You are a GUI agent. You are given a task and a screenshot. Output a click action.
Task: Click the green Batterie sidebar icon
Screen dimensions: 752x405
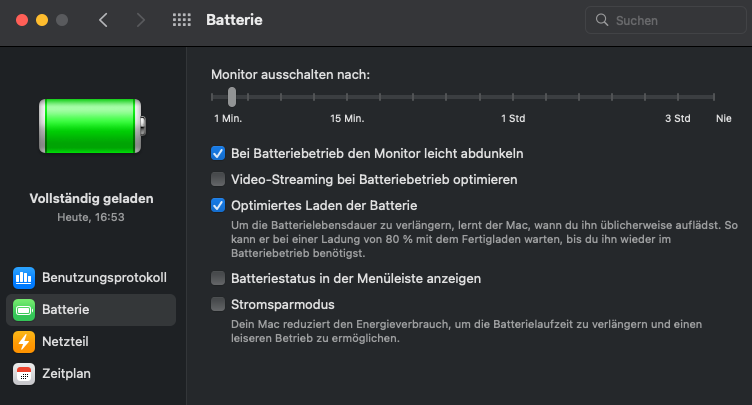(24, 310)
